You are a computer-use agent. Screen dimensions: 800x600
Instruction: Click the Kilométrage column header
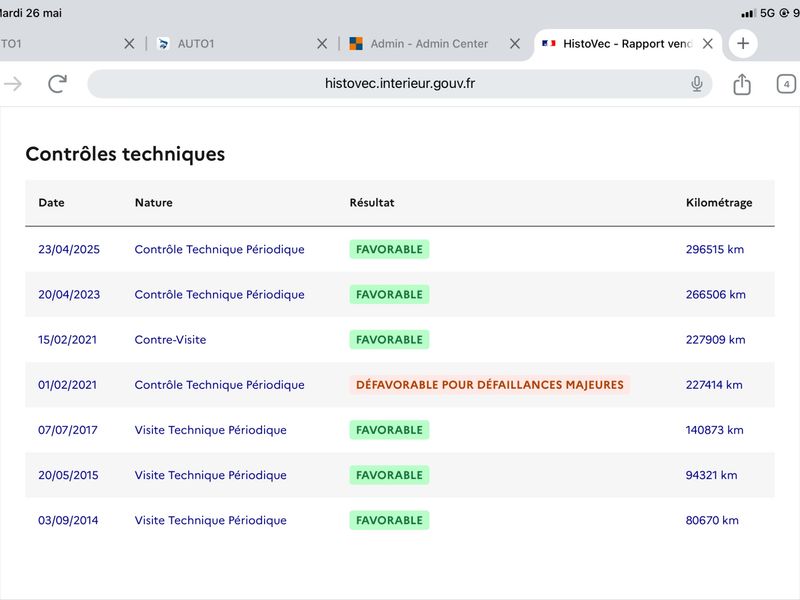click(719, 203)
